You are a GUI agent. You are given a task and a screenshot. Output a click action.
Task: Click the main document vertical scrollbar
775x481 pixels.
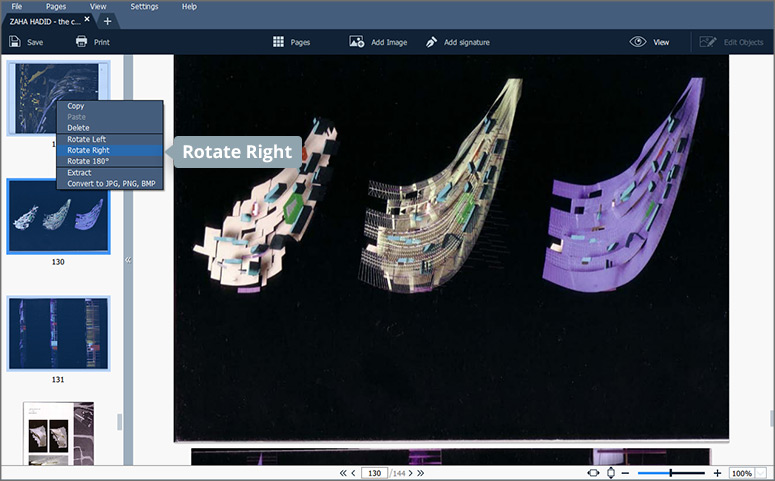pyautogui.click(x=772, y=418)
